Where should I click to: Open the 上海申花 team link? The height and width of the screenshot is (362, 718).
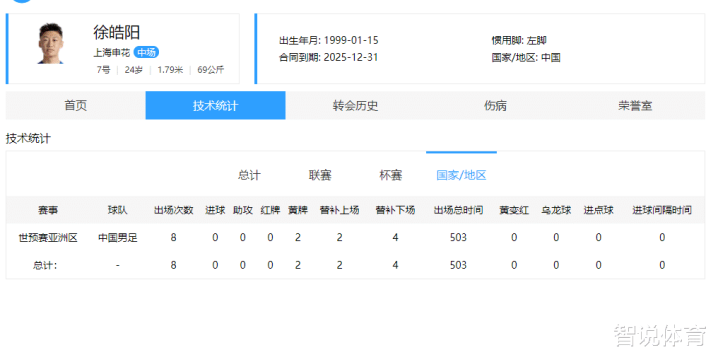[112, 53]
